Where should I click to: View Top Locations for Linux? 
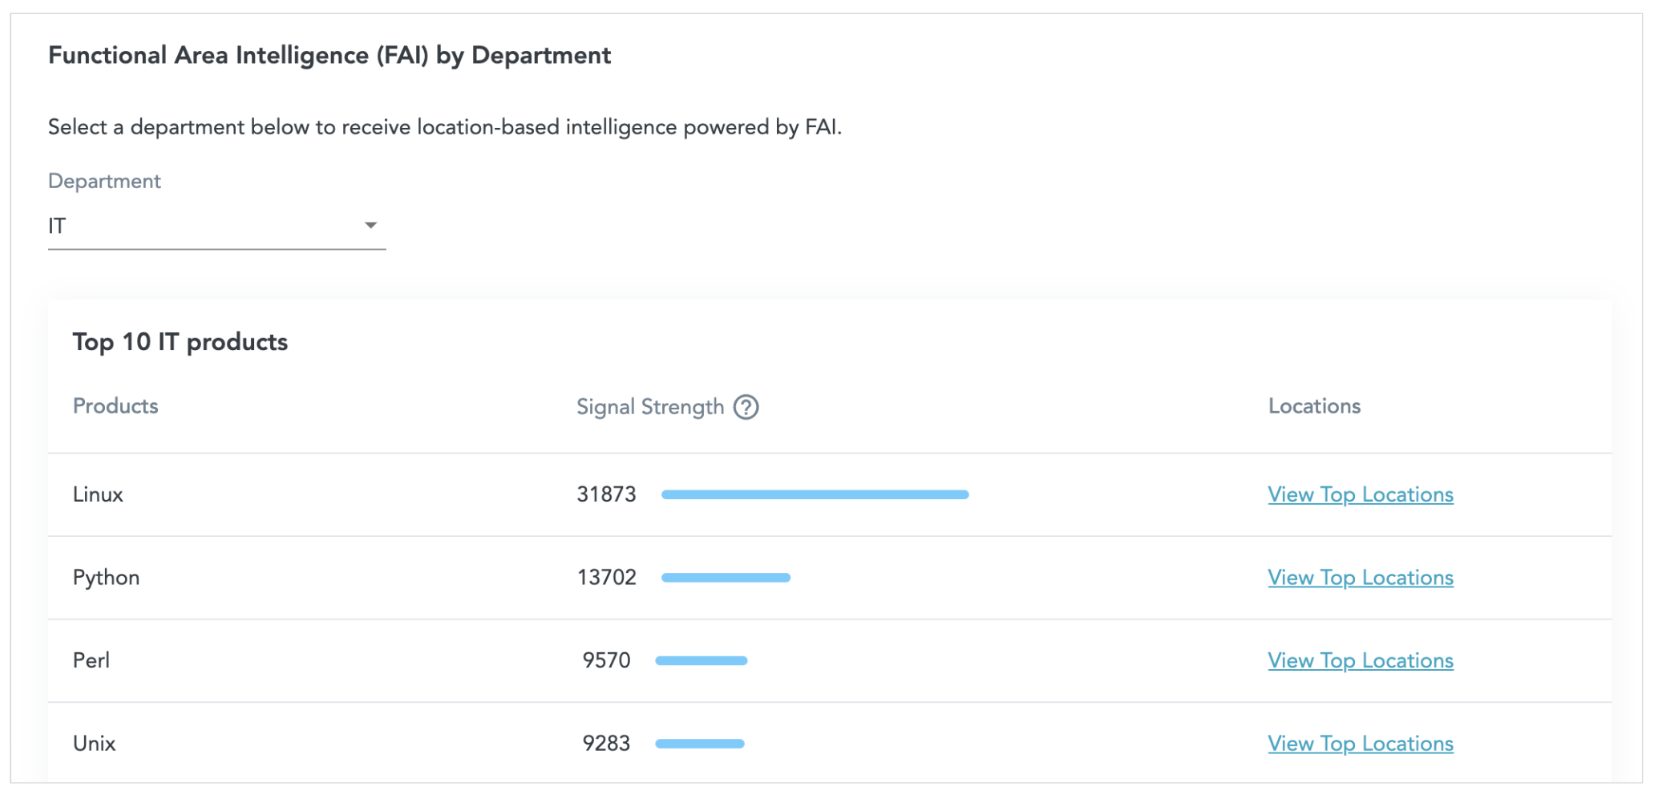pos(1359,494)
